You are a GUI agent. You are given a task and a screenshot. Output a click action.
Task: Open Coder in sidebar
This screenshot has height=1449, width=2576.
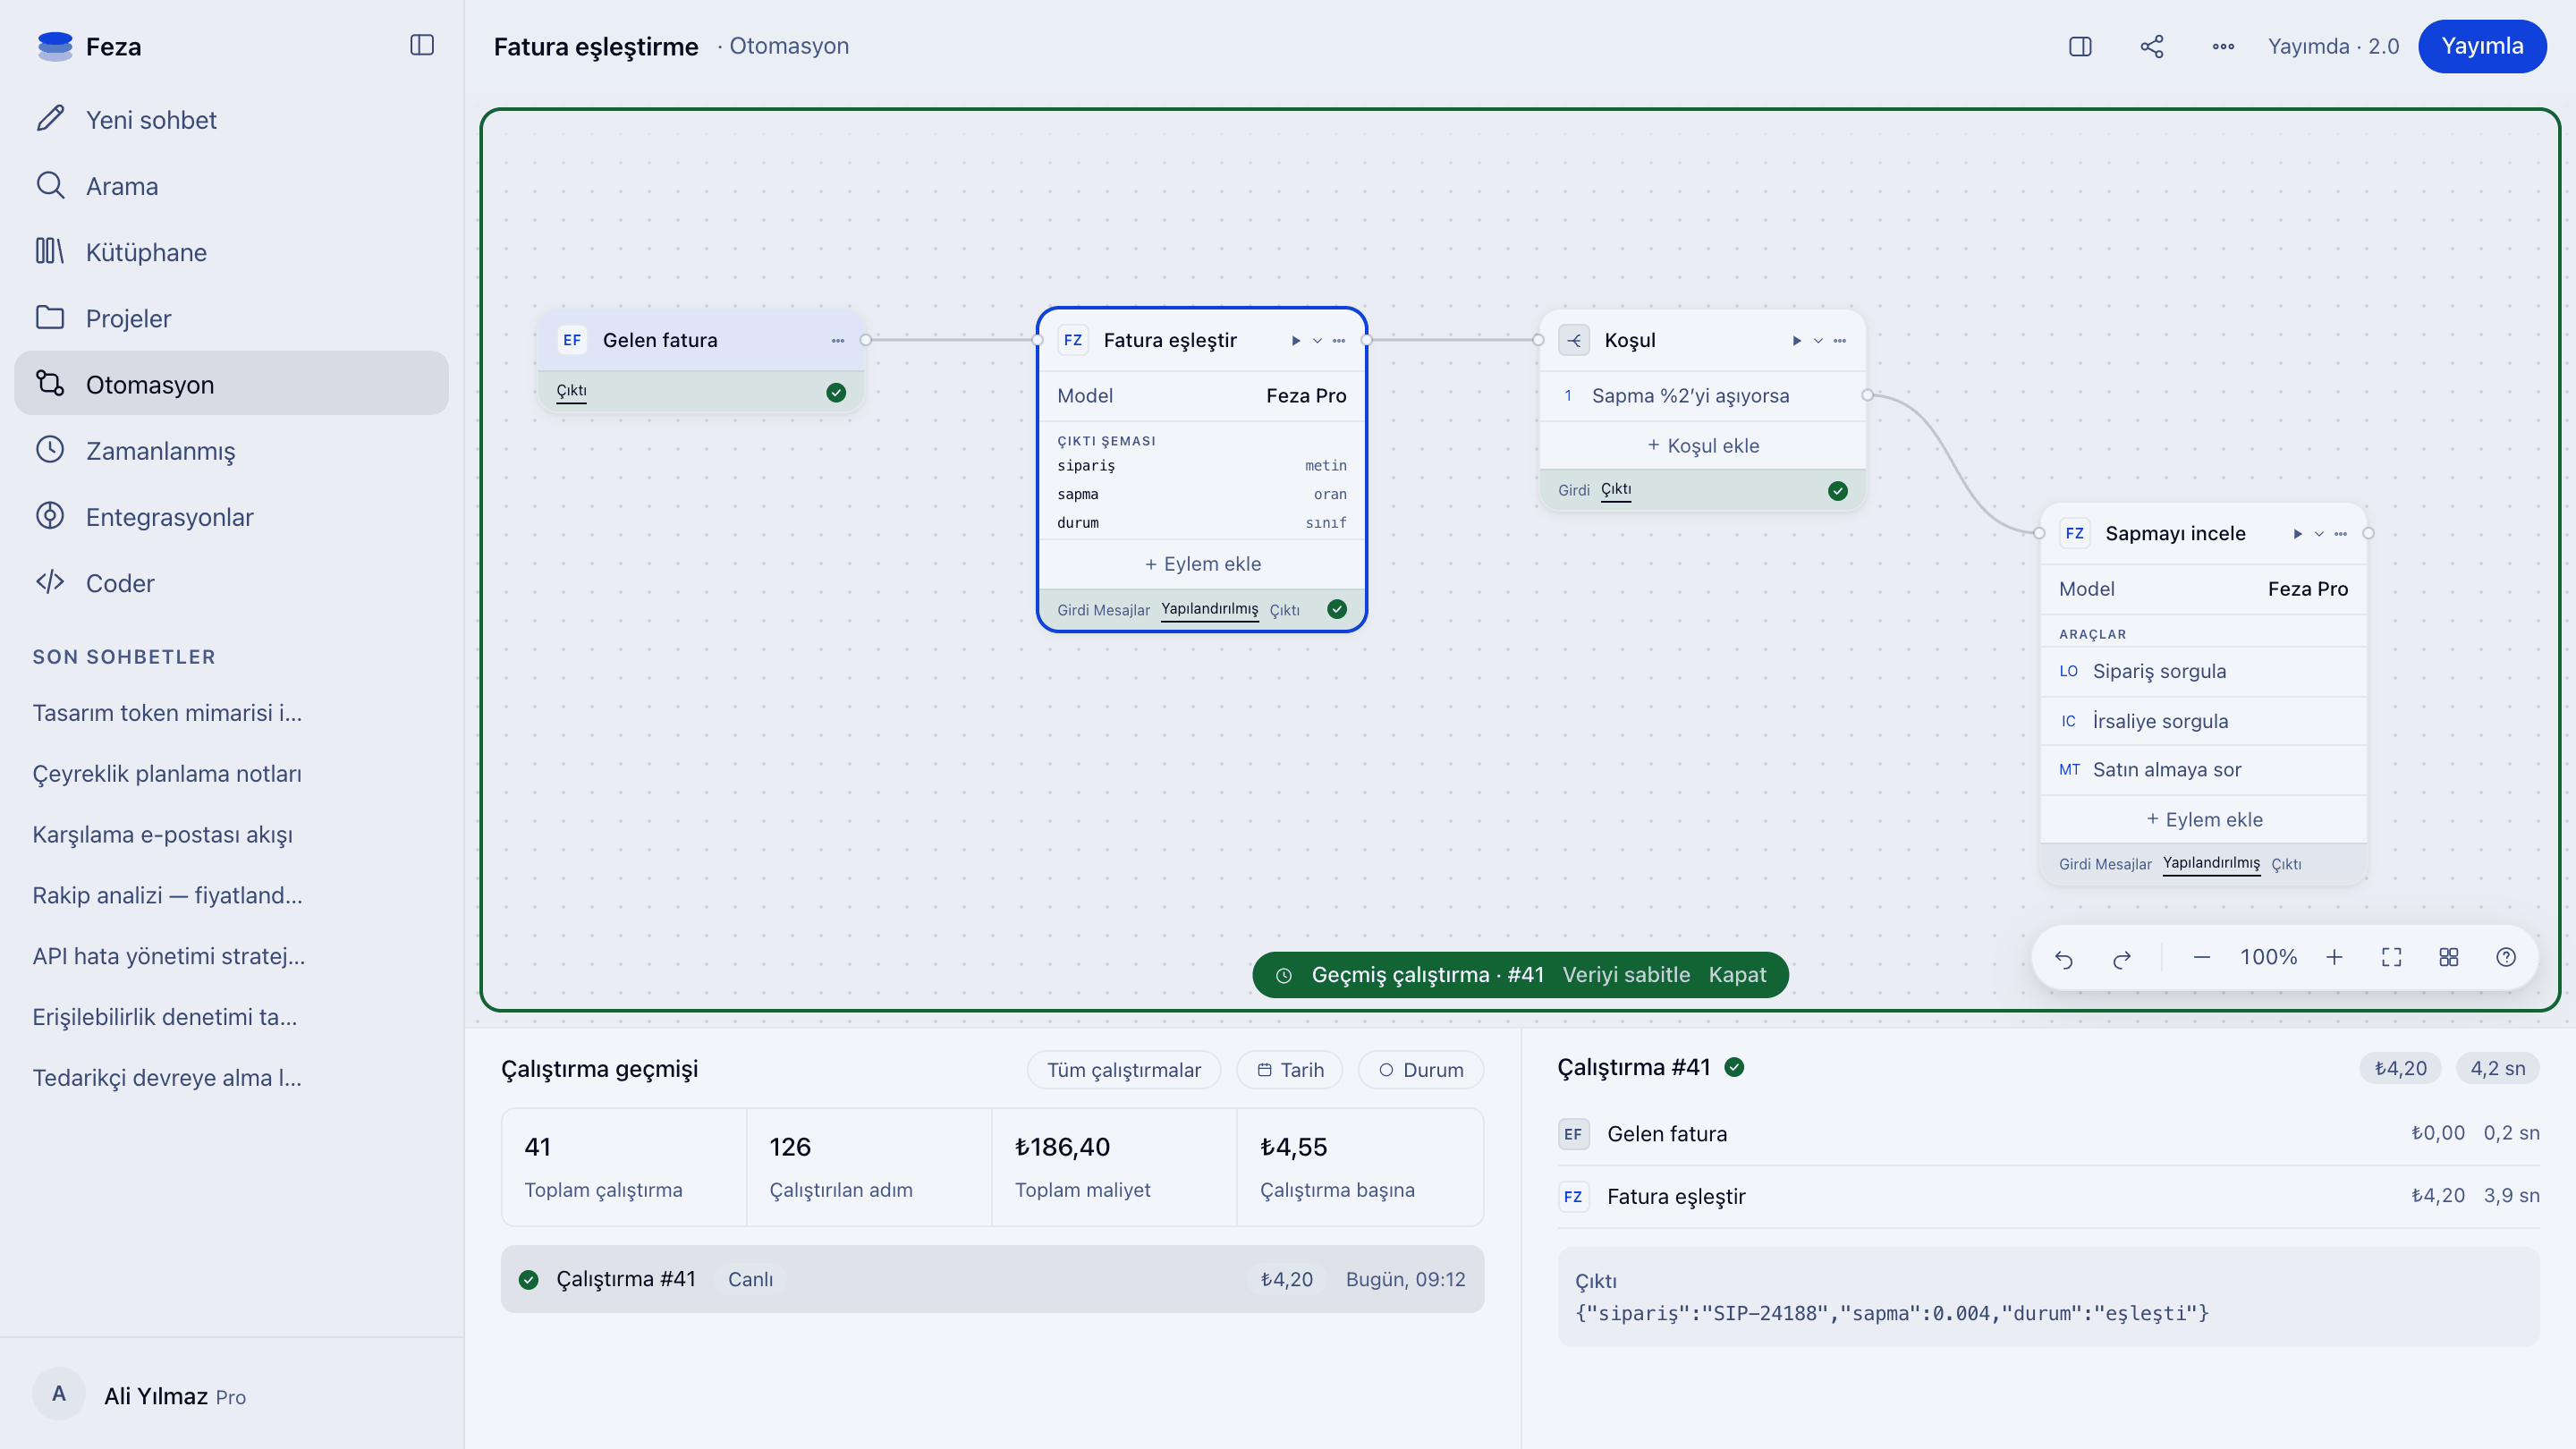(231, 583)
